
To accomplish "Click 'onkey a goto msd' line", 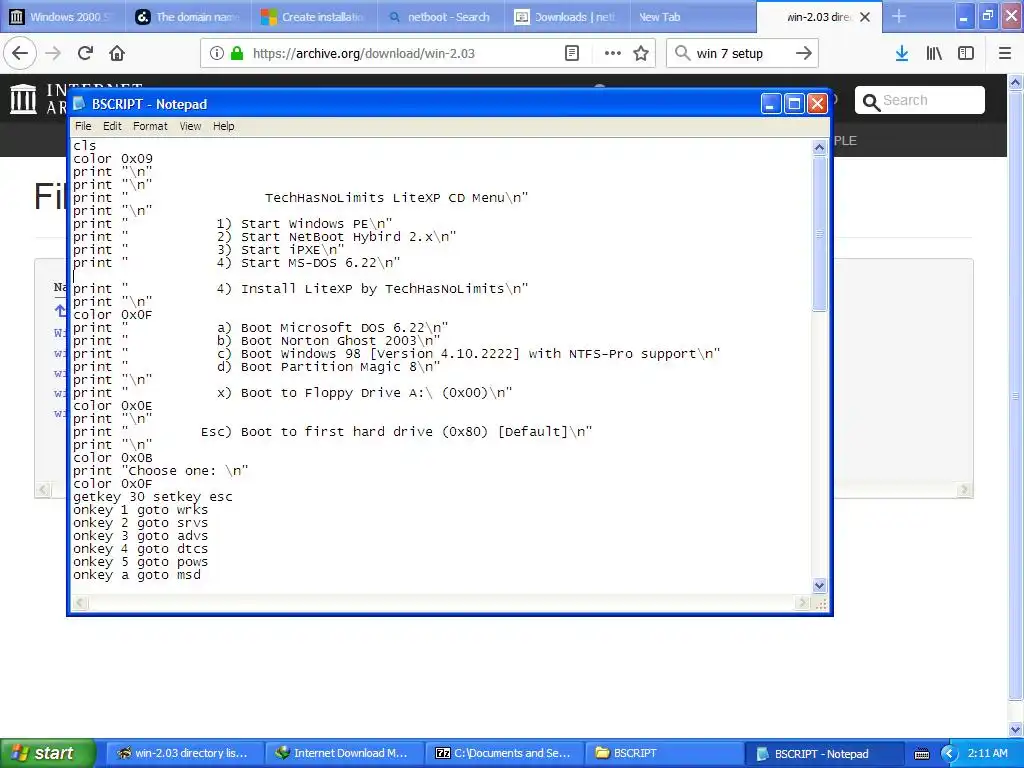I will coord(137,575).
